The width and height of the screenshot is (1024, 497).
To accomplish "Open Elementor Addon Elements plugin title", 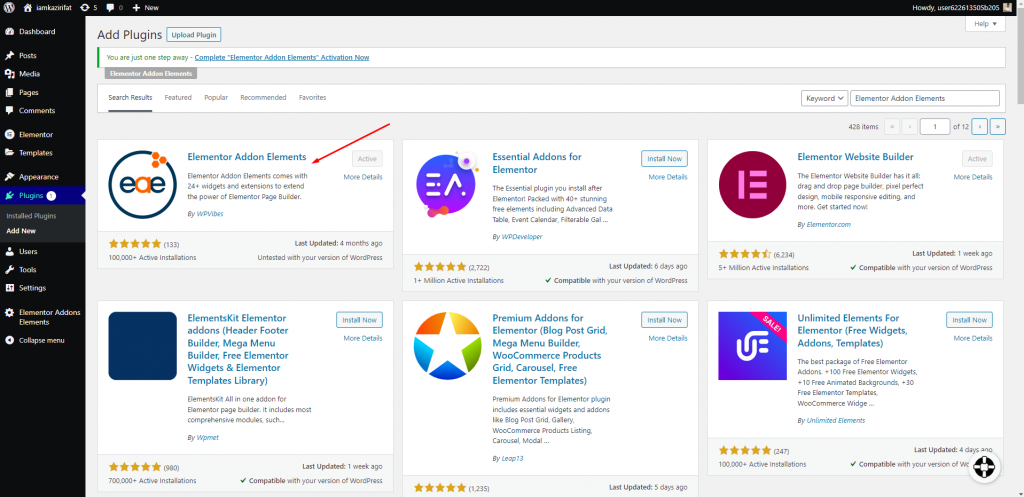I will [247, 157].
